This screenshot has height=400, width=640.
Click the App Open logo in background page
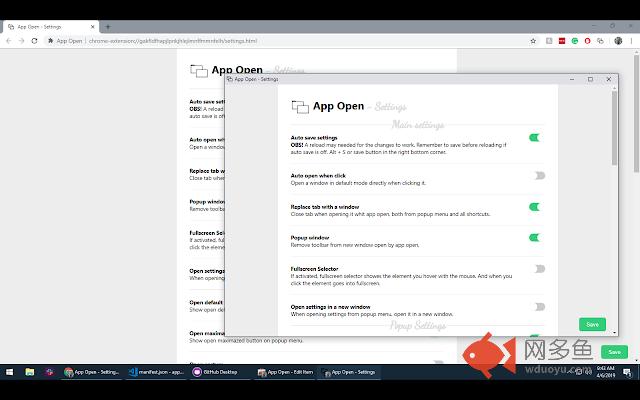(x=199, y=71)
